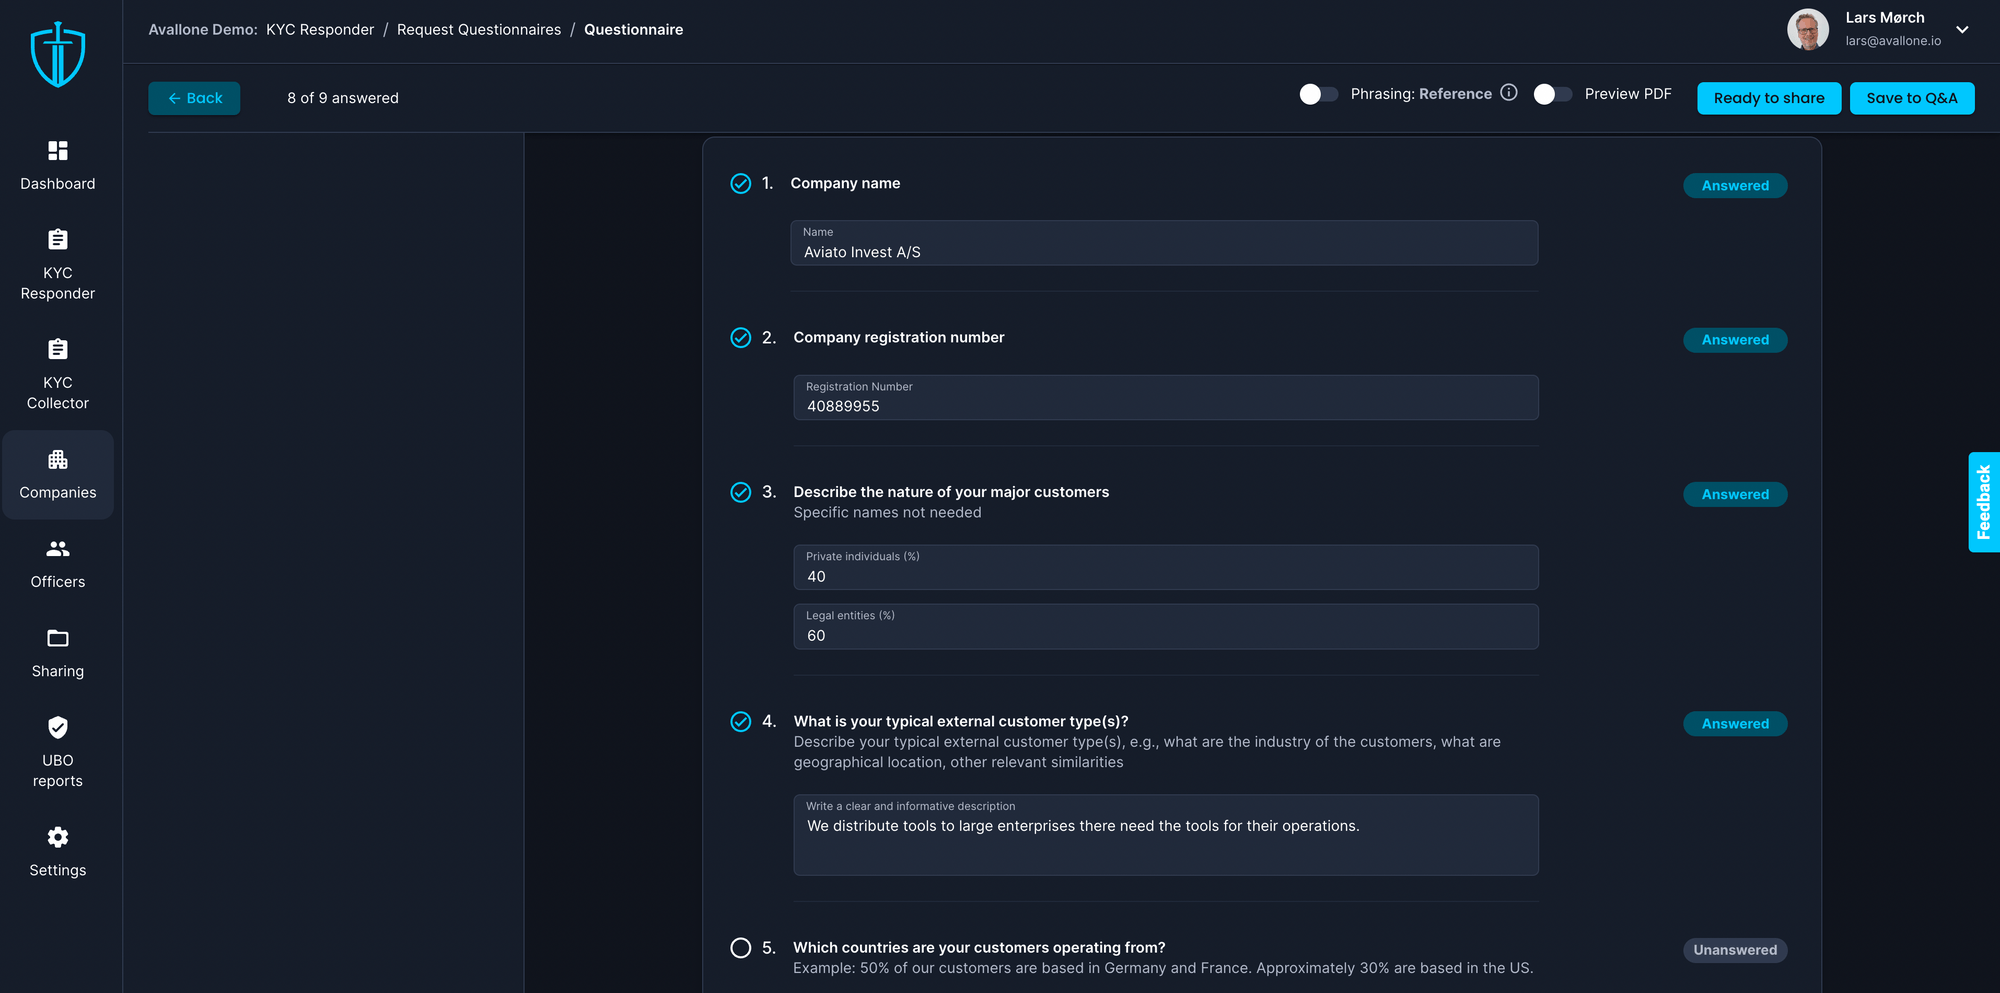Enable the Preview PDF toggle
The height and width of the screenshot is (993, 2000).
coord(1552,94)
